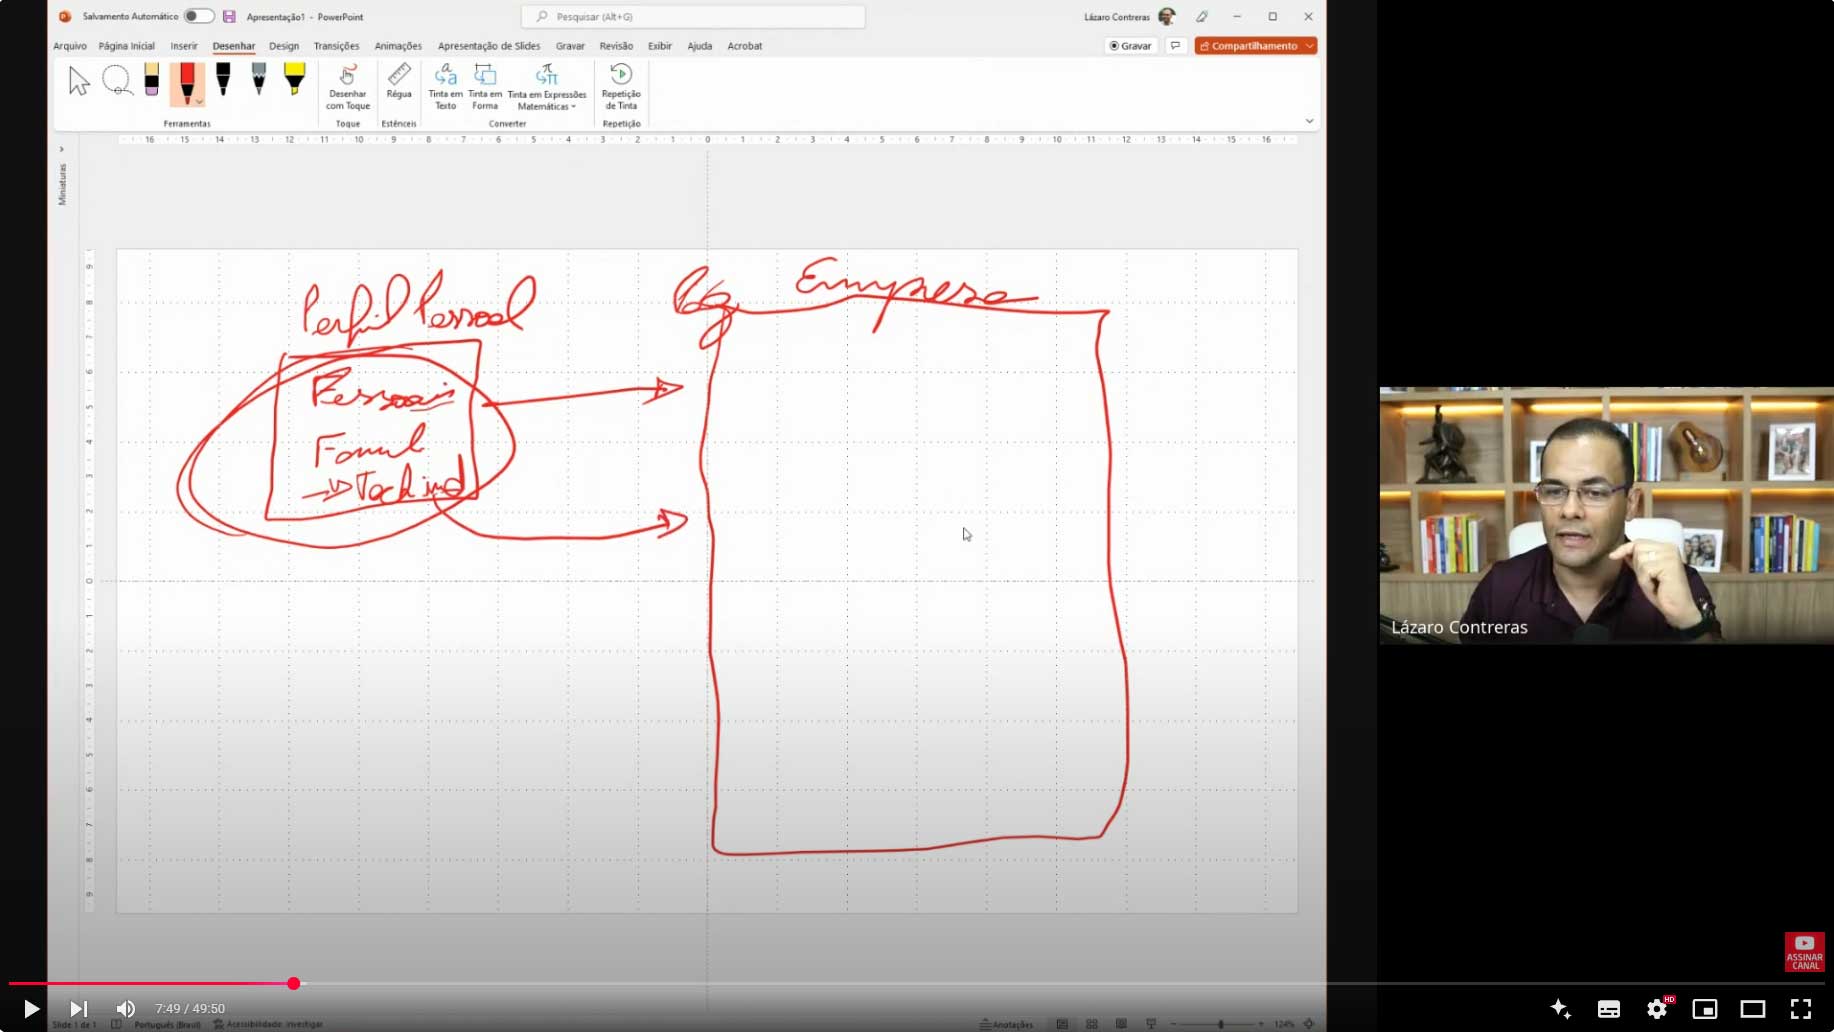Image resolution: width=1834 pixels, height=1032 pixels.
Task: Click the Pesquisar search box
Action: pos(693,16)
